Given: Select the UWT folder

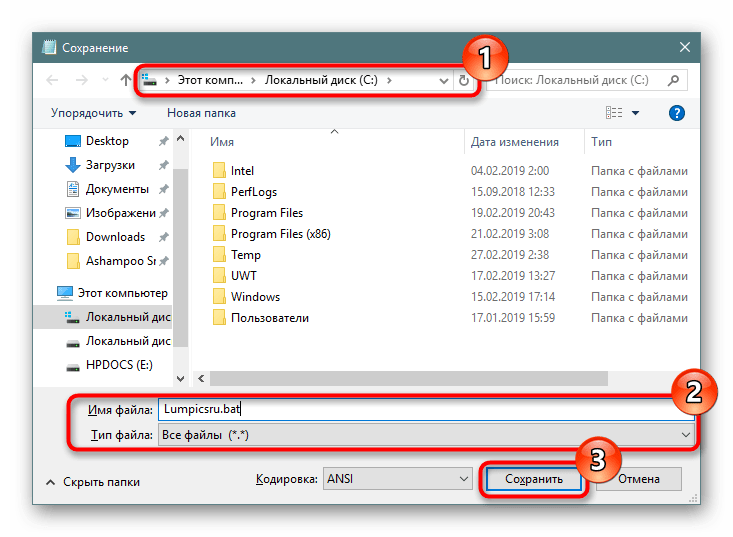Looking at the screenshot, I should coord(244,276).
